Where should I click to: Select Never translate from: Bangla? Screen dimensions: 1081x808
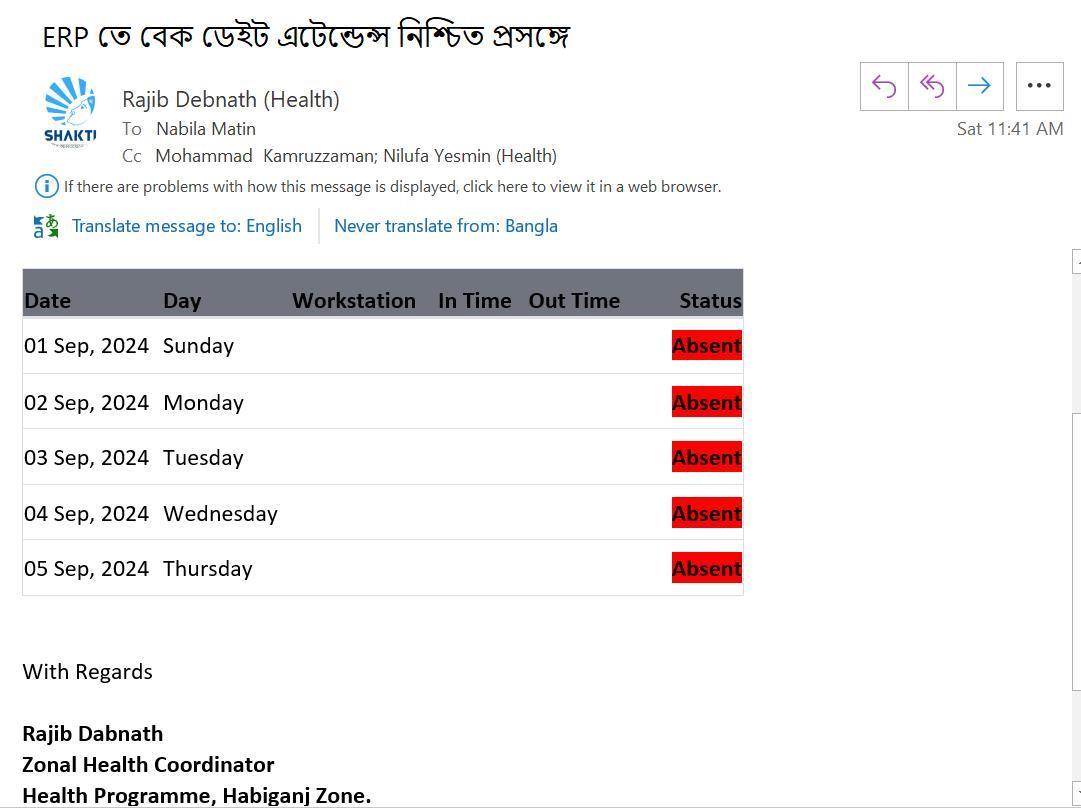(x=445, y=226)
